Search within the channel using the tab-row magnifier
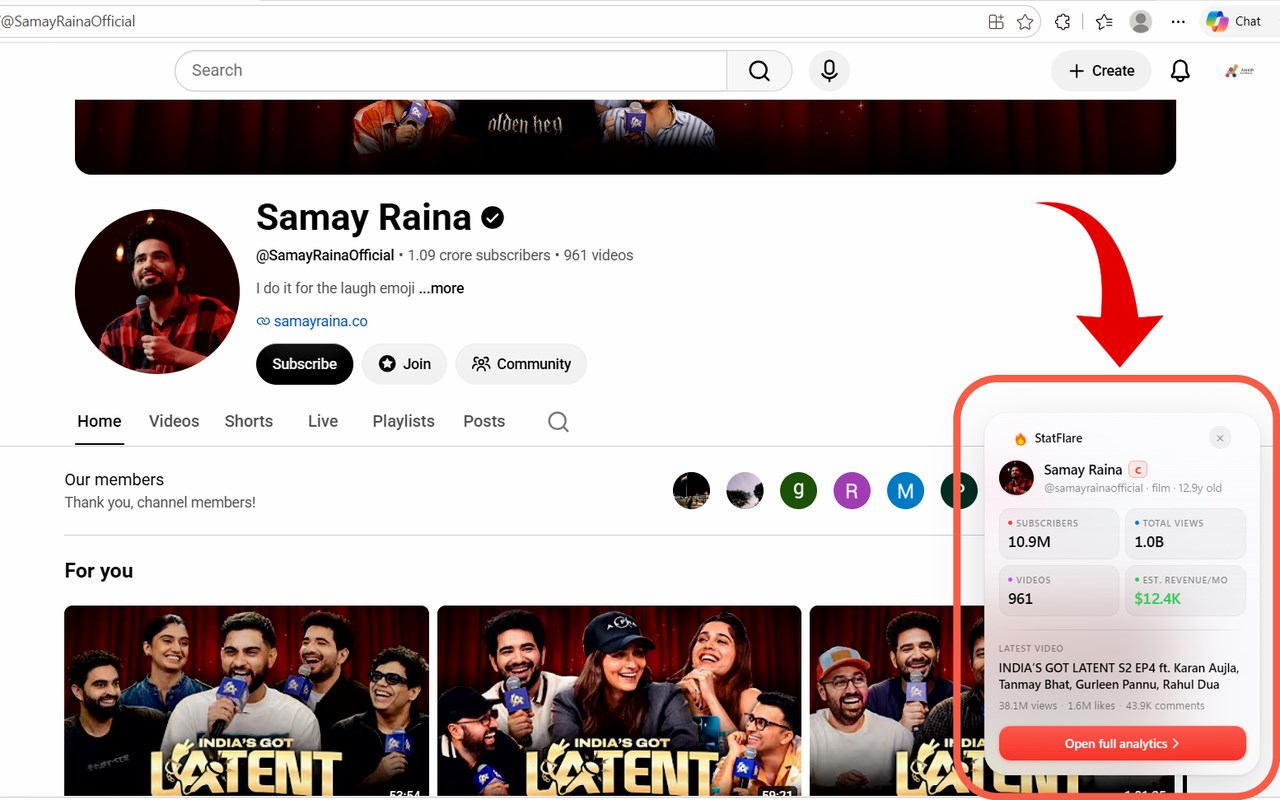The width and height of the screenshot is (1280, 800). click(558, 422)
